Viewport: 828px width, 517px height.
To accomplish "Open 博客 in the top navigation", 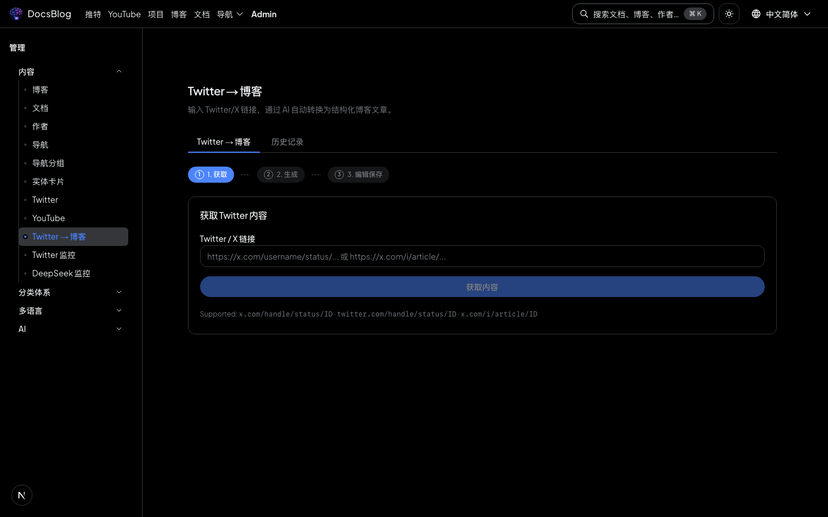I will click(178, 14).
